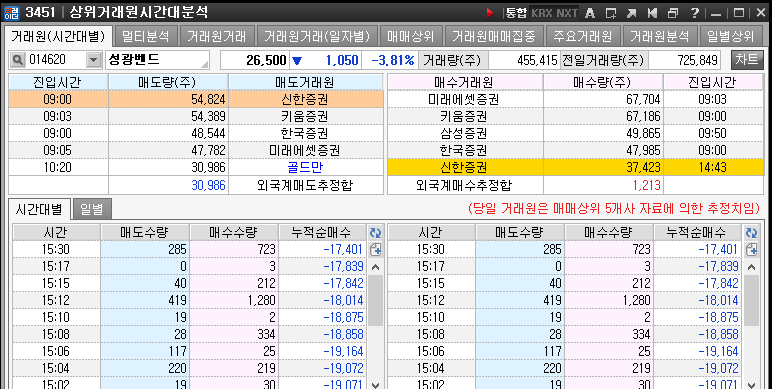The width and height of the screenshot is (772, 389).
Task: Click the plus page icon in right table
Action: click(751, 249)
